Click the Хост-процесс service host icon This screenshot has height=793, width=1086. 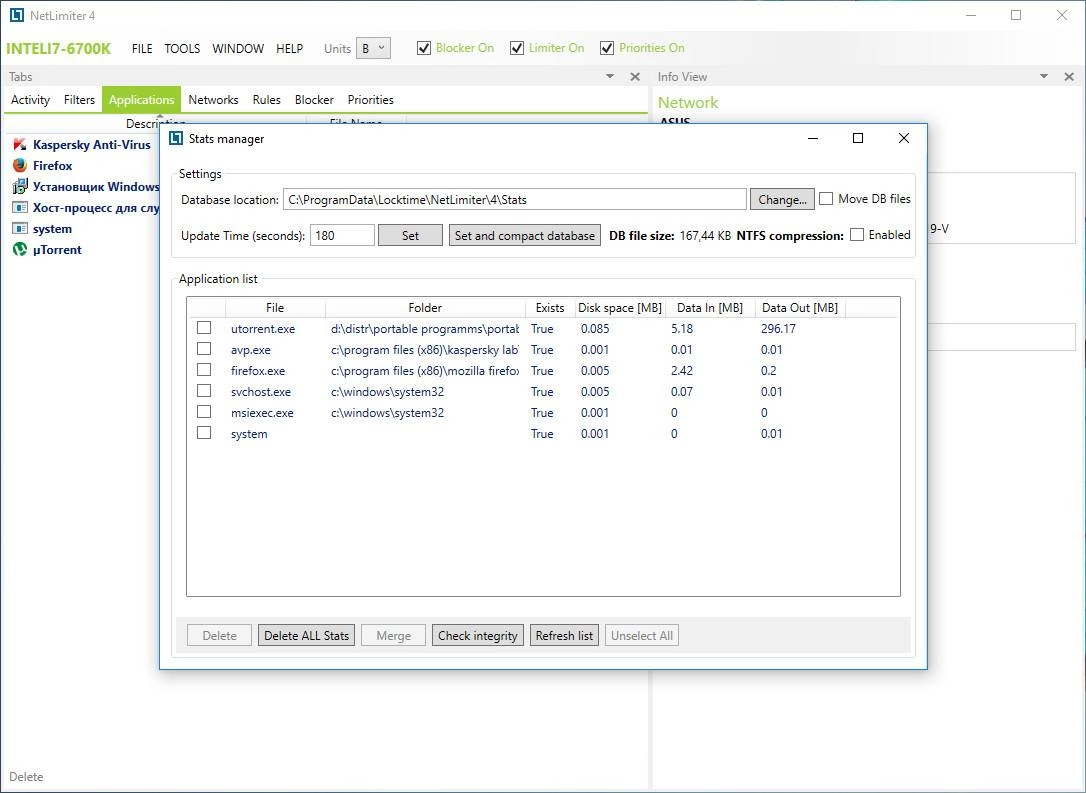(19, 208)
